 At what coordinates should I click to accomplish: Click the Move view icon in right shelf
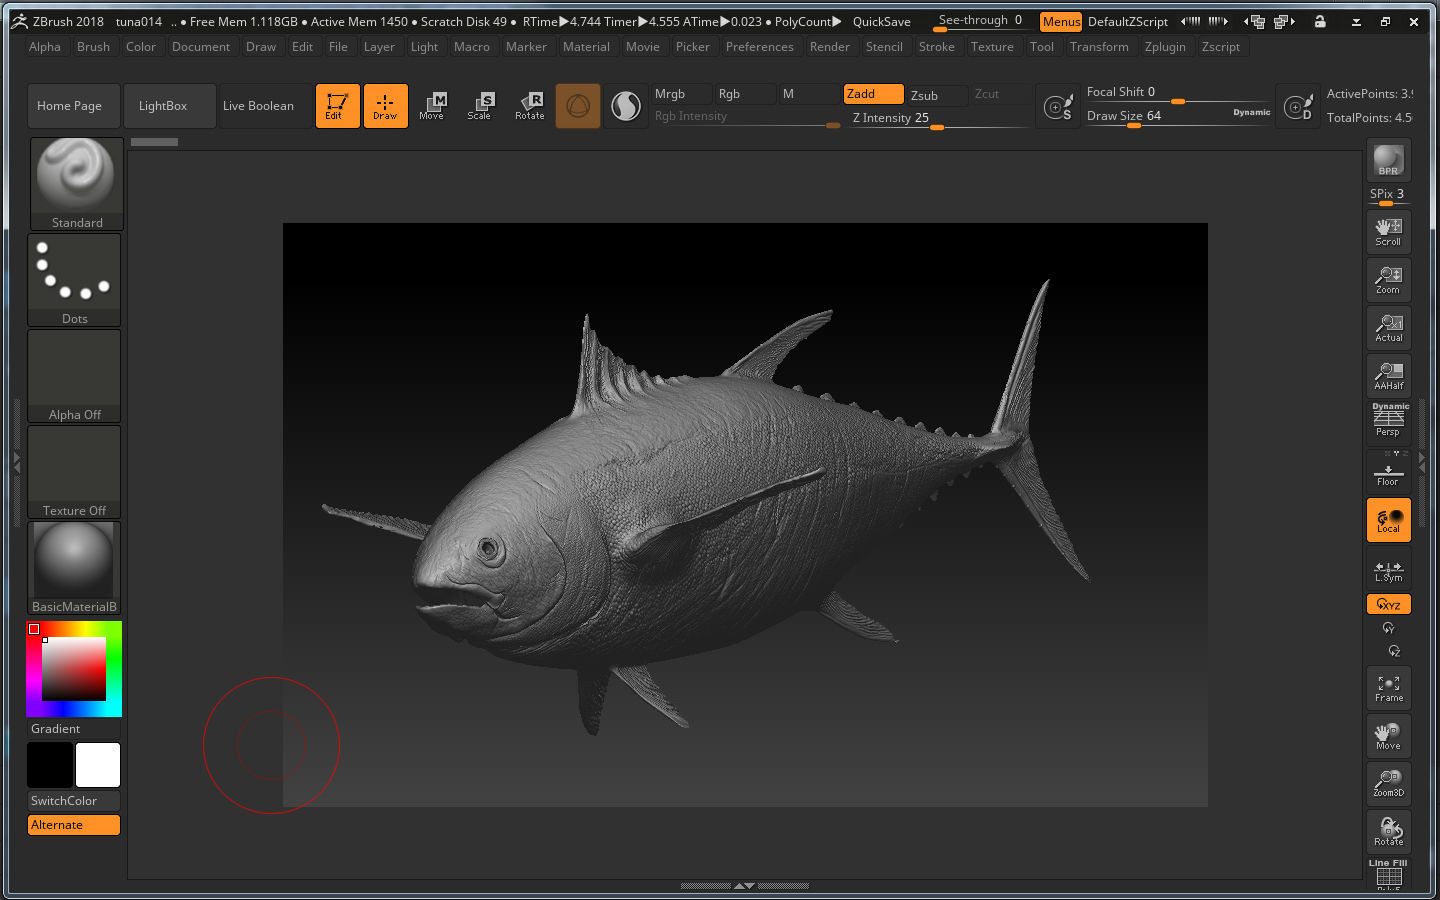tap(1388, 736)
